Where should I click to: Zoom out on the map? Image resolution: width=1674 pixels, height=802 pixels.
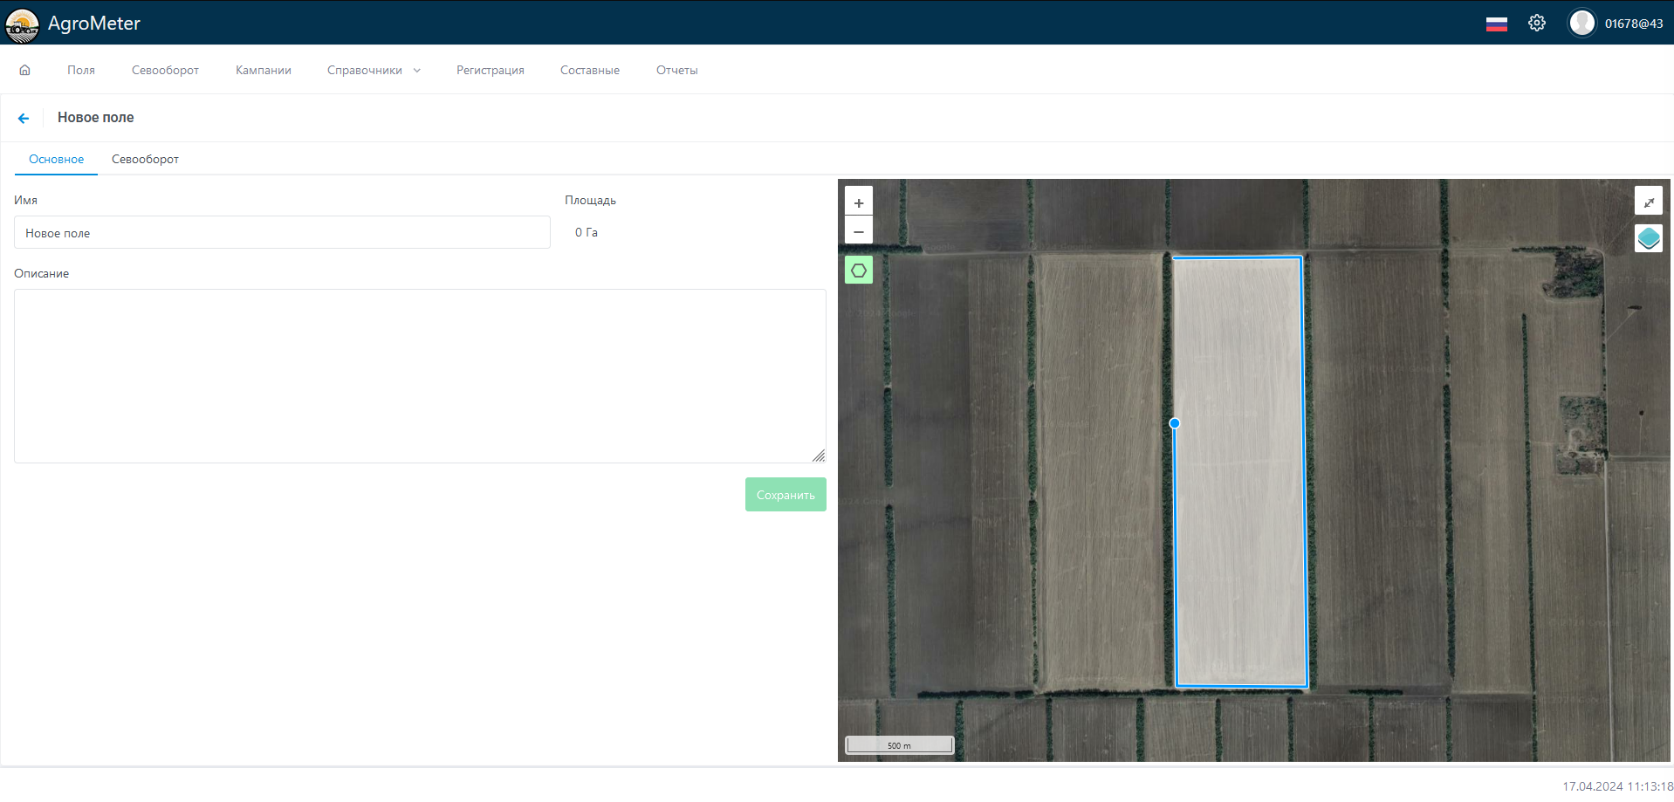click(858, 231)
